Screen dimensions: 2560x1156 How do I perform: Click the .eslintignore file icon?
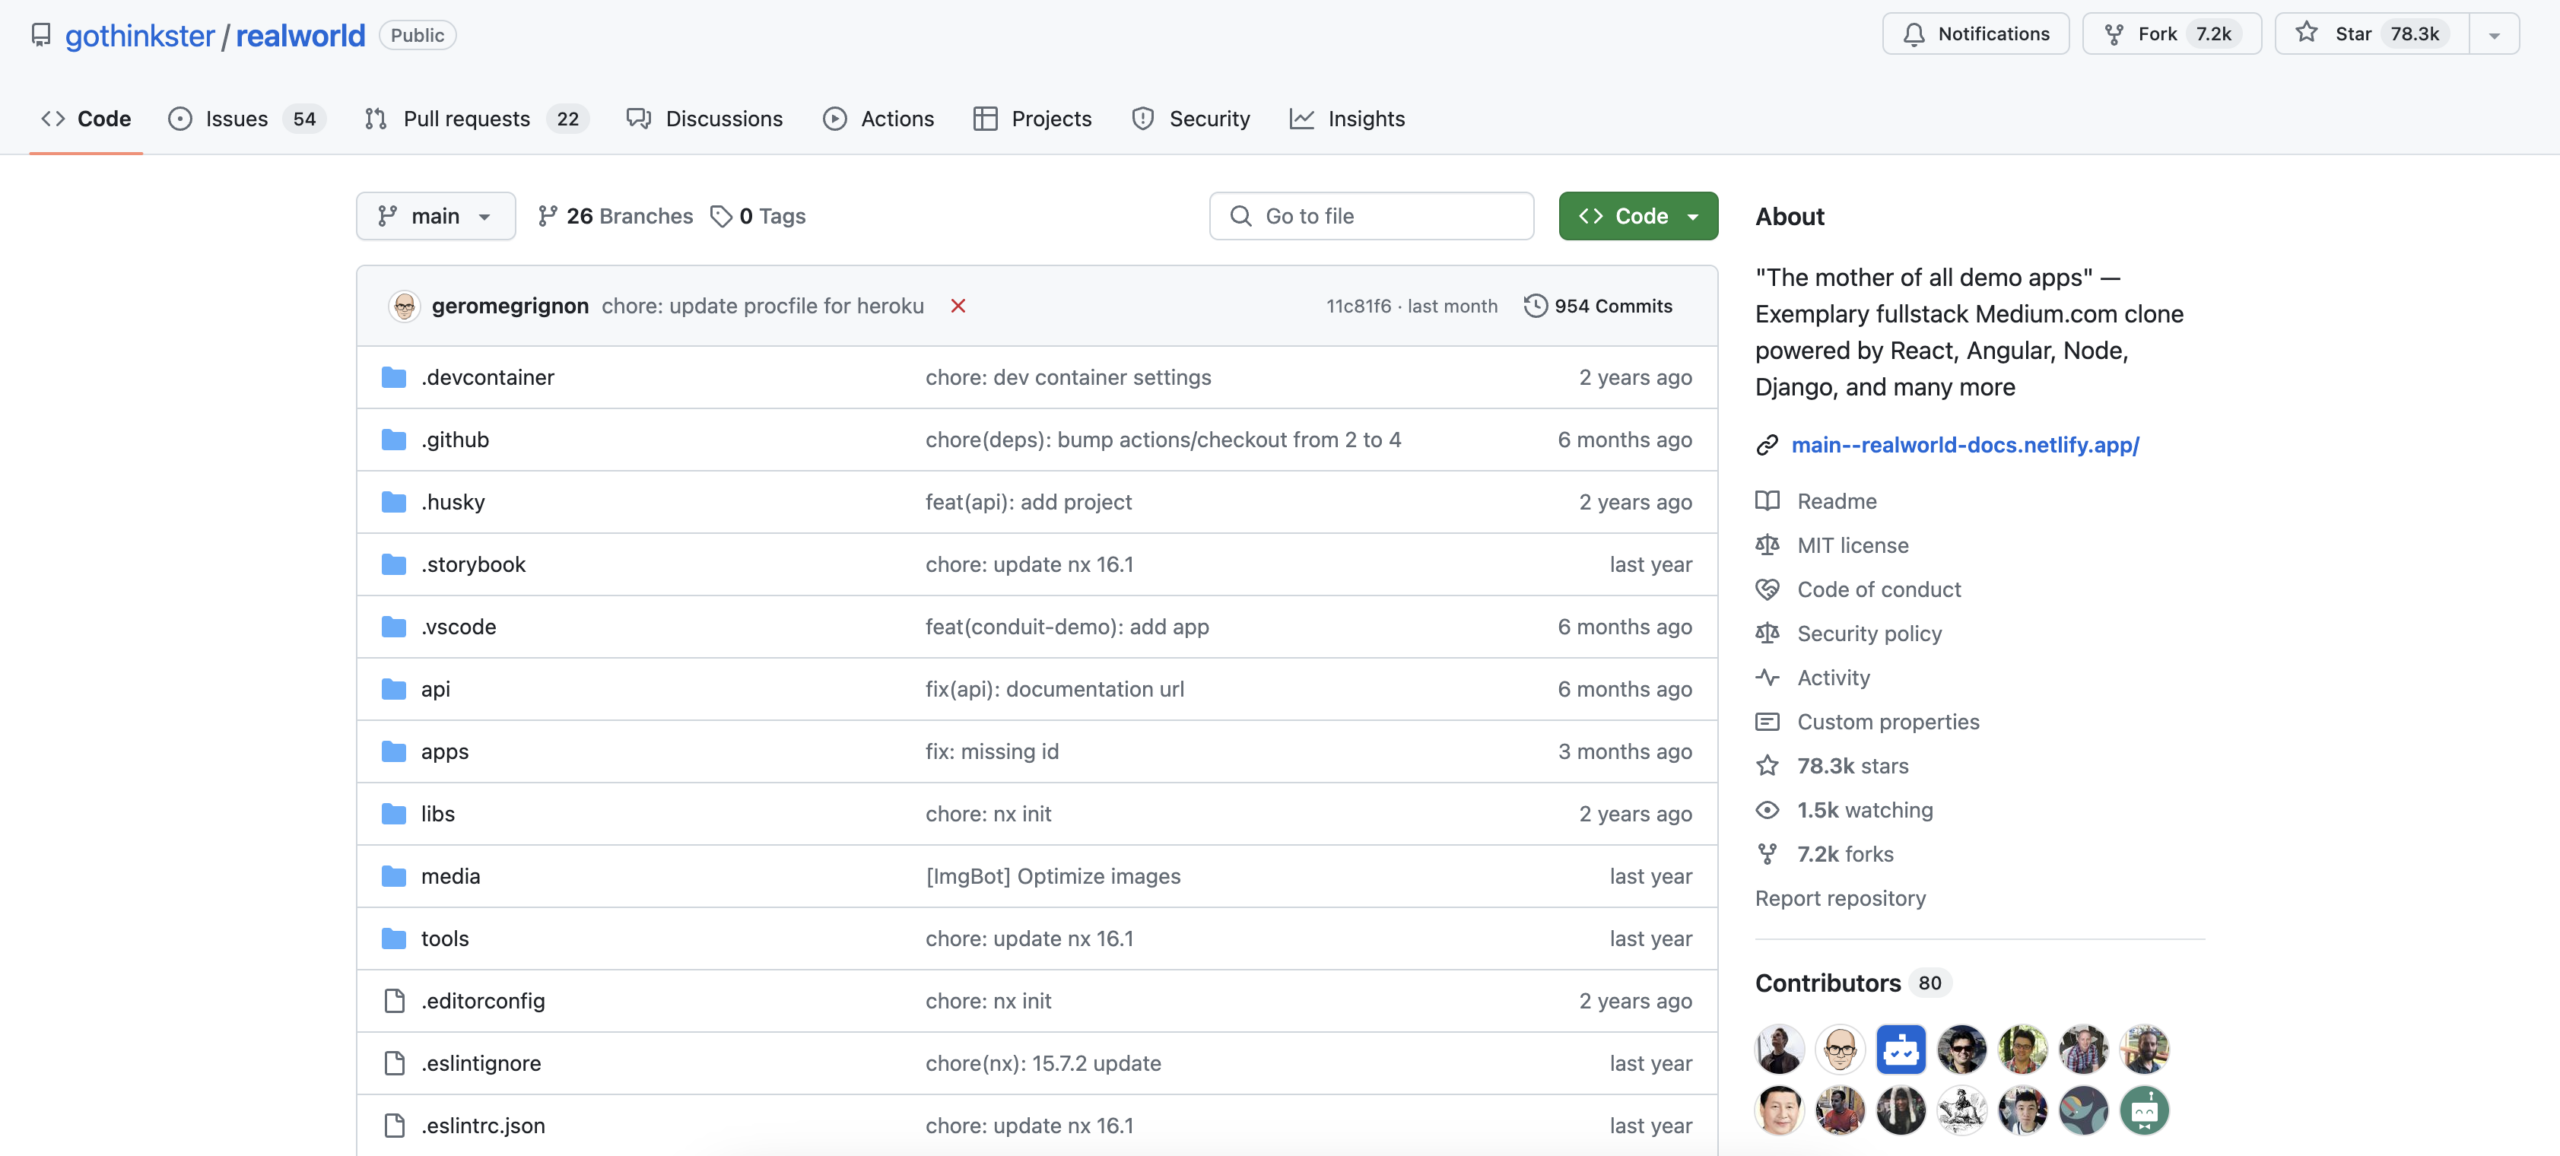(x=394, y=1063)
